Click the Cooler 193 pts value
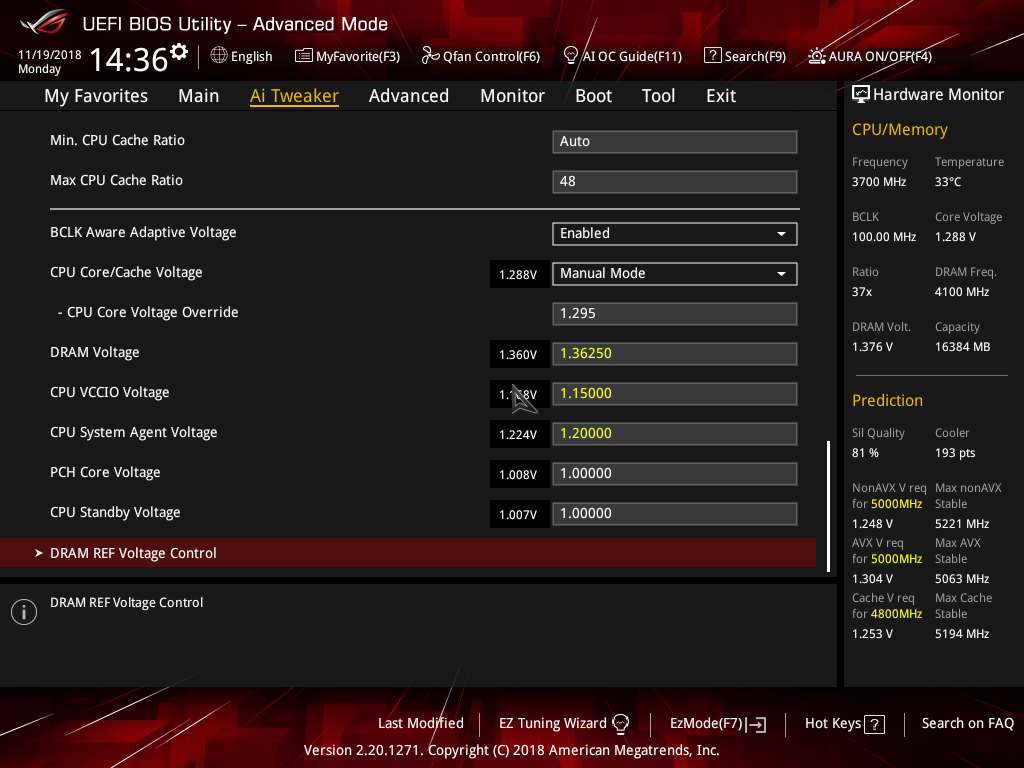1024x768 pixels. point(955,453)
